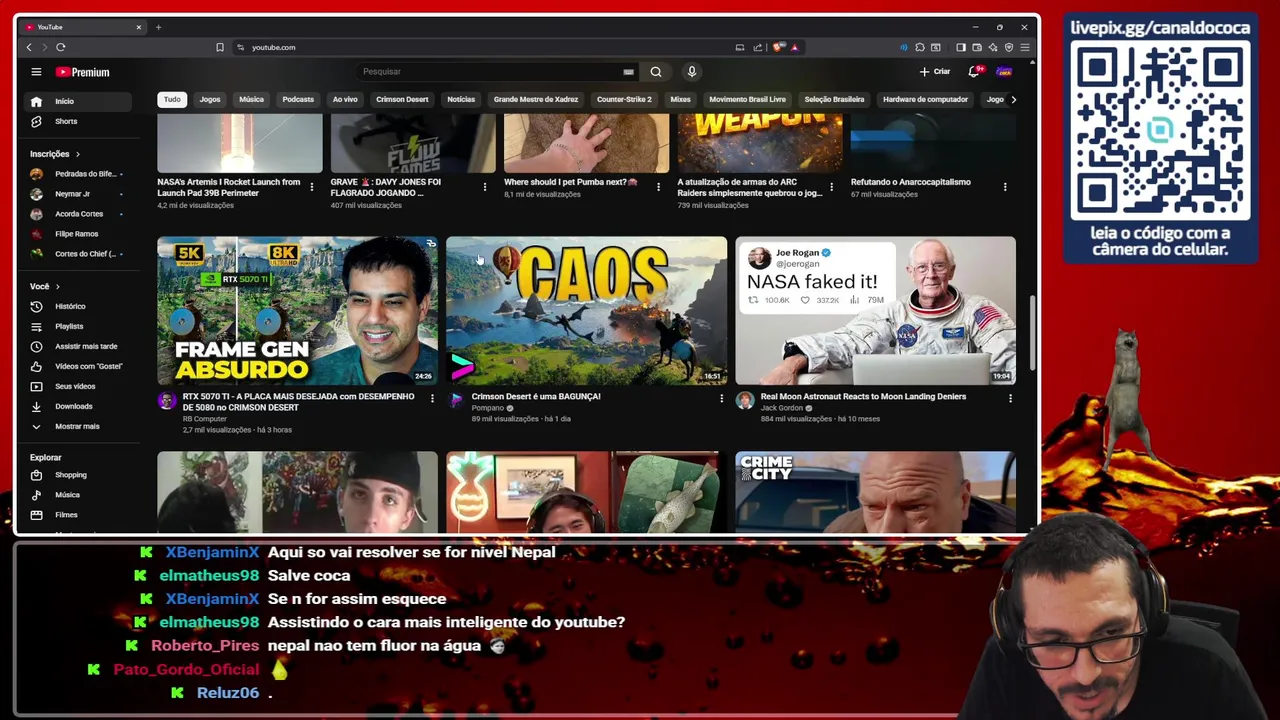Open the Pompano channel name link
Viewport: 1280px width, 720px height.
click(488, 408)
